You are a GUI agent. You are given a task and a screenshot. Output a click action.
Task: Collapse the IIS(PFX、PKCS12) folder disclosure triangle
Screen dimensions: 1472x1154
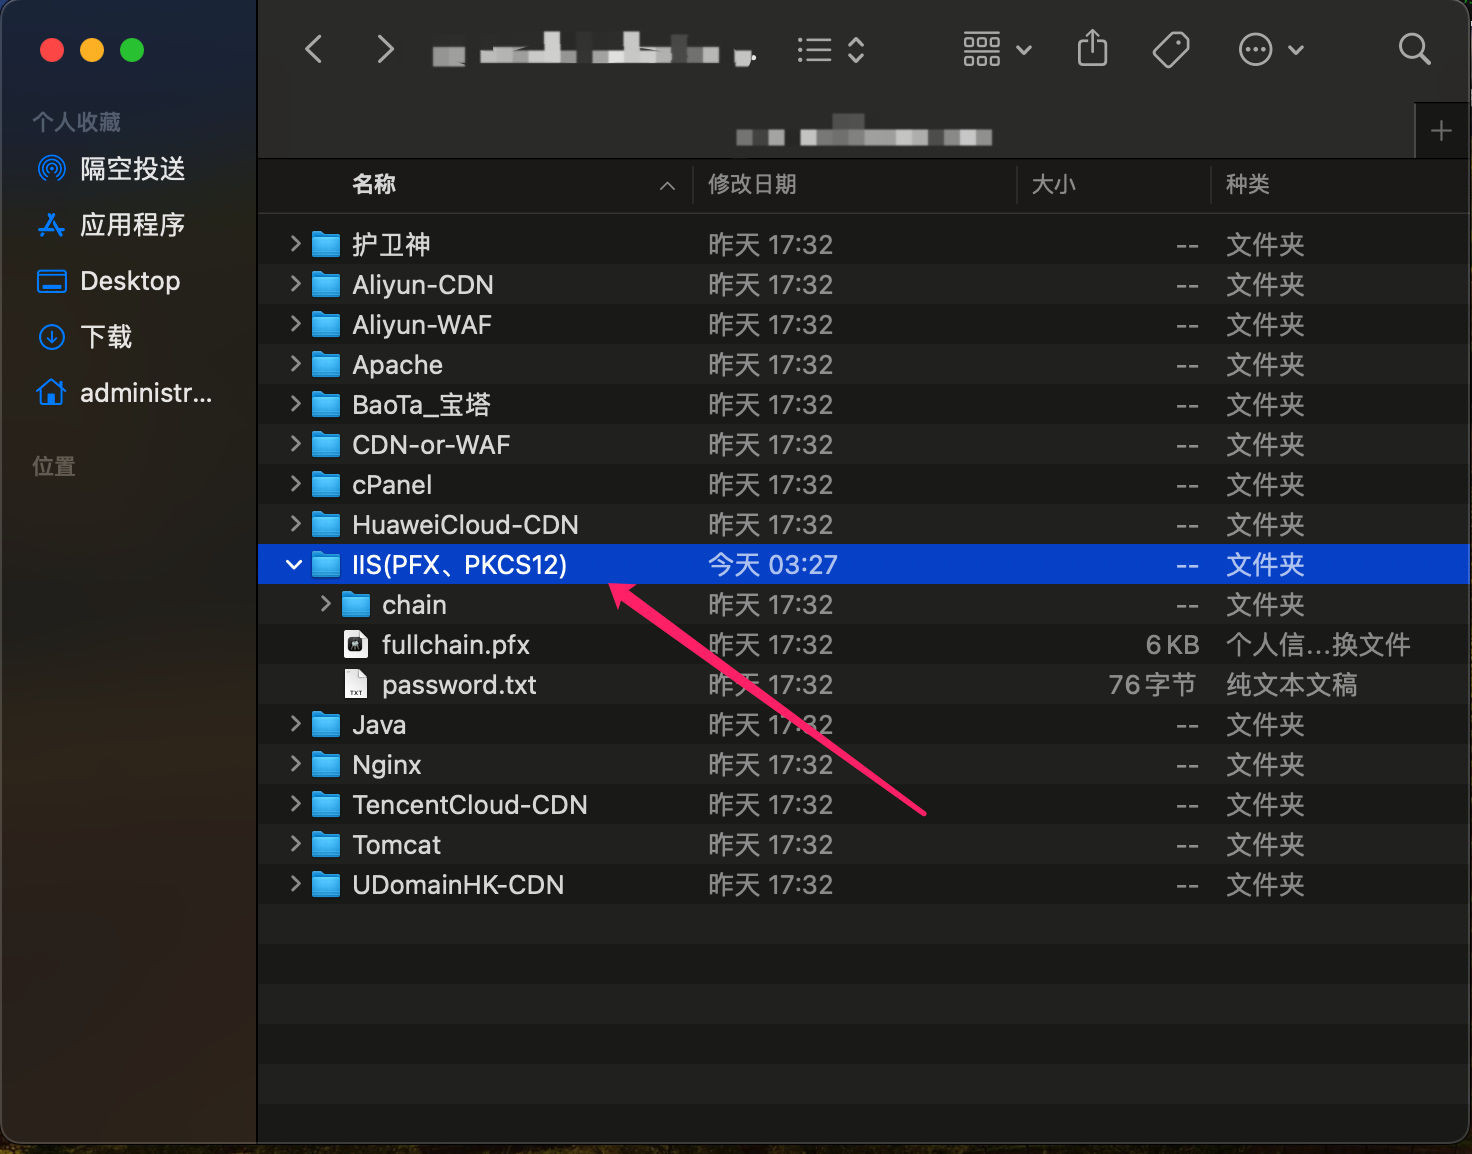tap(293, 564)
